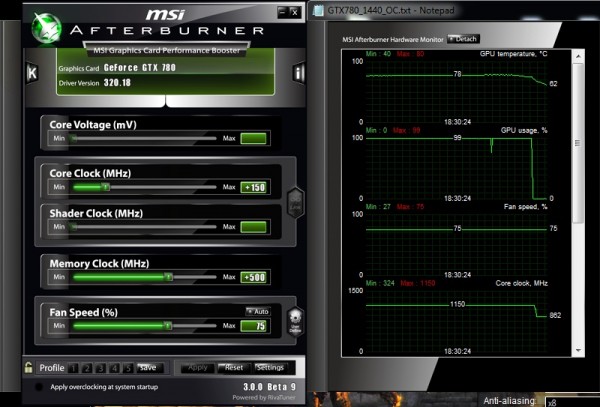
Task: Detach the hardware monitor window
Action: [x=463, y=39]
